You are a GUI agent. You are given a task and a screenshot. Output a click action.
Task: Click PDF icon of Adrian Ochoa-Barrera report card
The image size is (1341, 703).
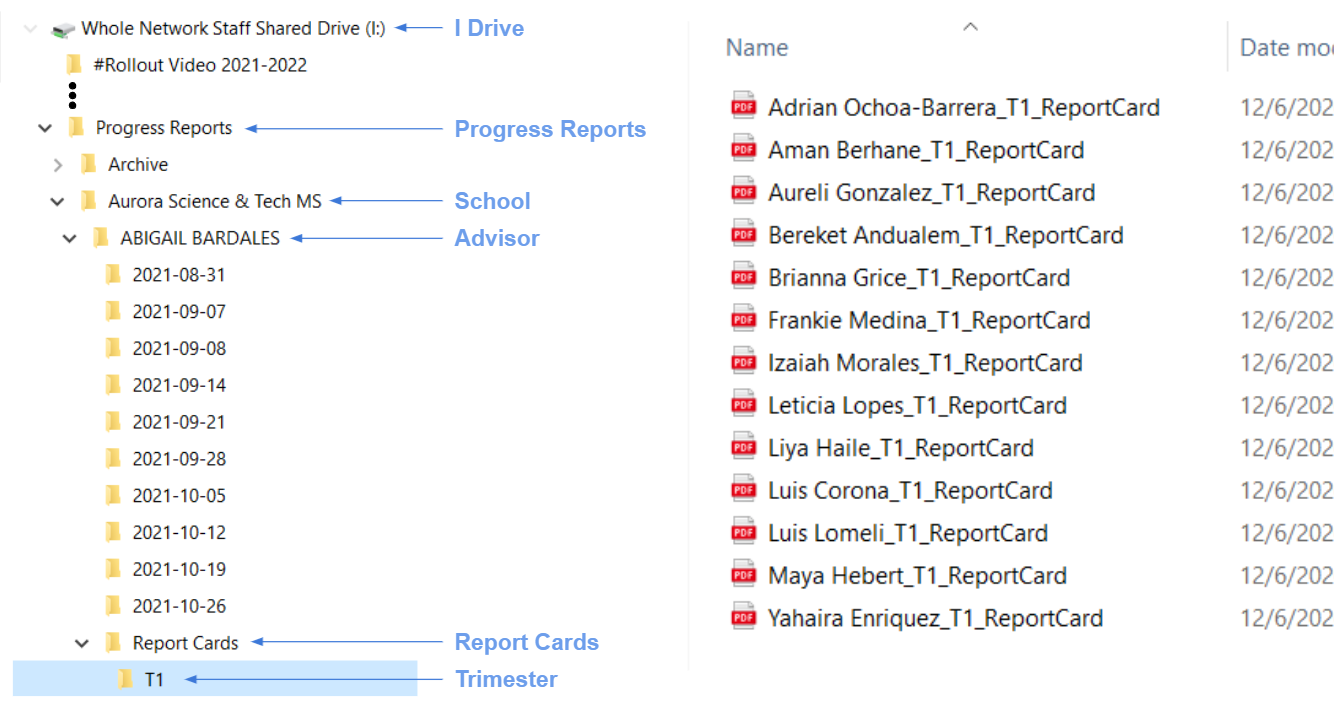pos(744,106)
